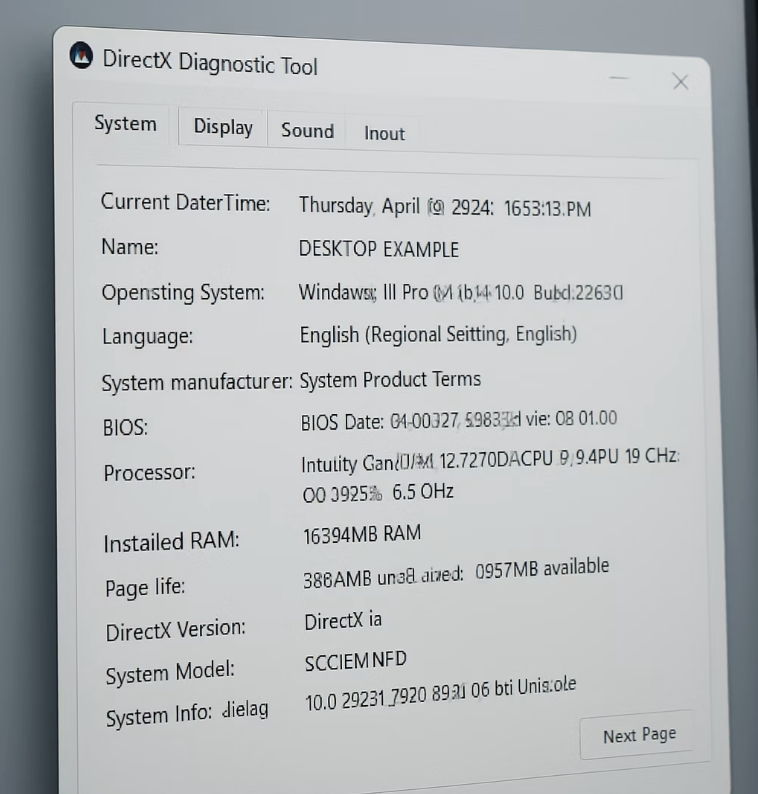Click the 'System Info: dielag' label
The image size is (758, 794).
(x=187, y=714)
